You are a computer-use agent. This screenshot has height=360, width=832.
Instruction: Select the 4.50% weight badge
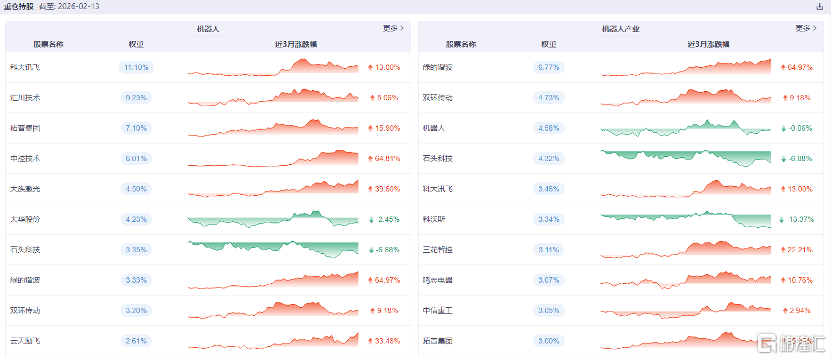pos(136,189)
